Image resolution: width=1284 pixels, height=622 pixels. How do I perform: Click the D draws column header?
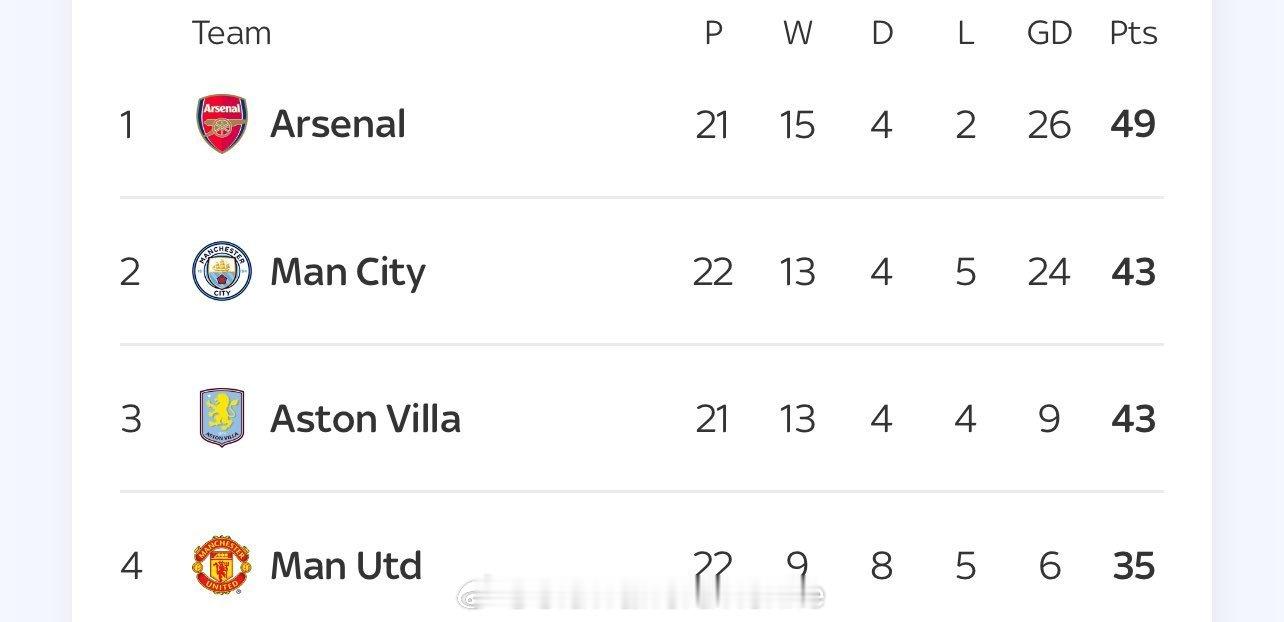[x=881, y=33]
